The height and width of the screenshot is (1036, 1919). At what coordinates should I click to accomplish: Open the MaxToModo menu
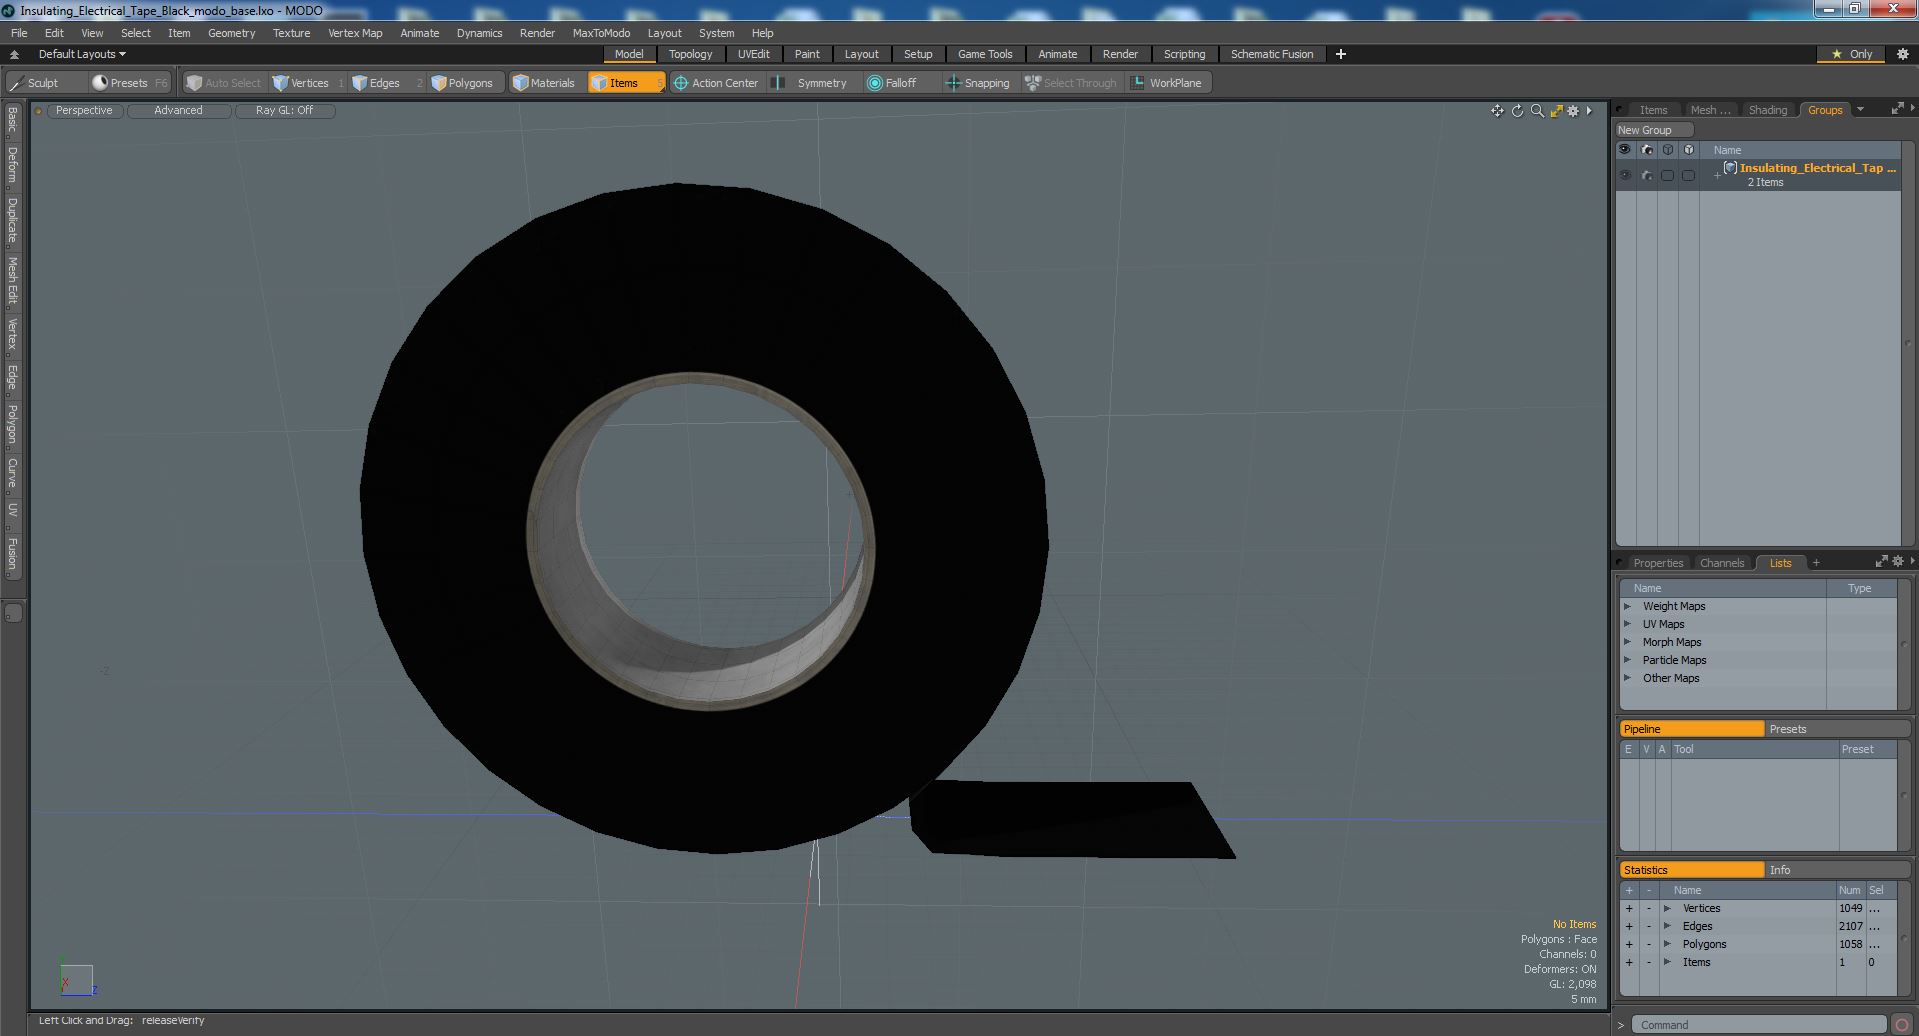[x=601, y=33]
